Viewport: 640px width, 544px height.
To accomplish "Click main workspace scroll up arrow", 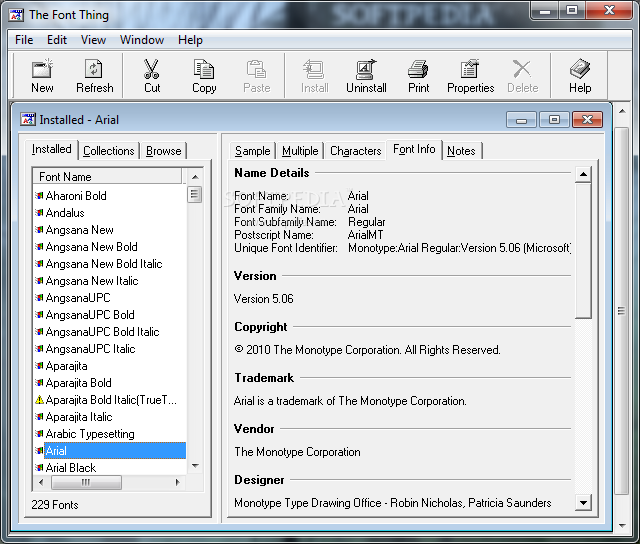I will (x=622, y=111).
